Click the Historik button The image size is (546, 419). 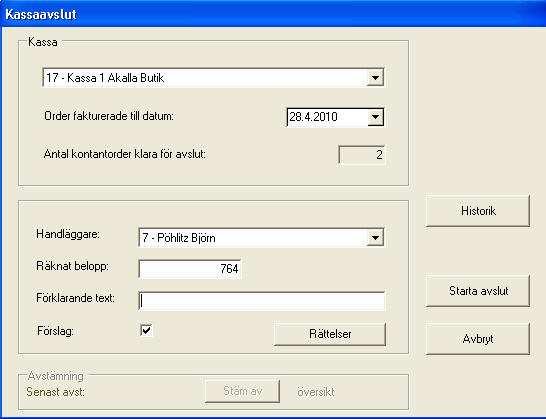(478, 211)
